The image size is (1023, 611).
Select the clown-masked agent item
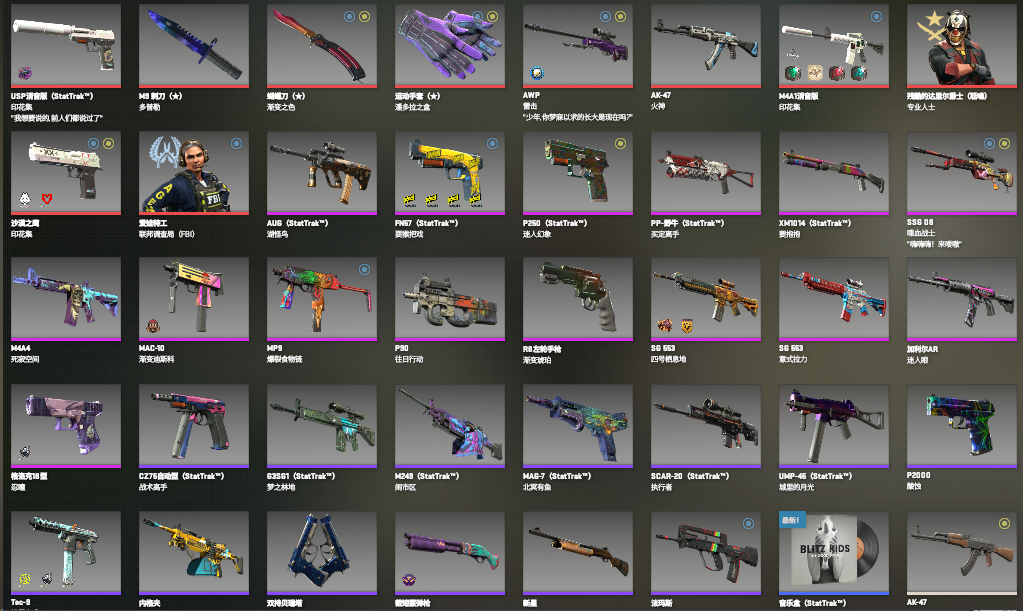[x=961, y=46]
